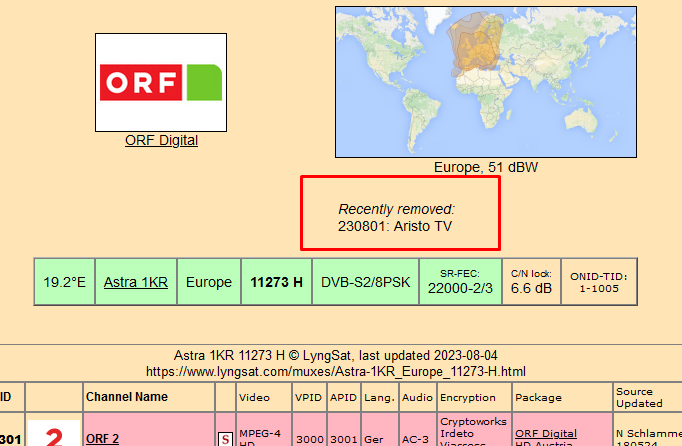Click the lyngsat.com muxes URL text
Screen dimensions: 682x446
[335, 372]
